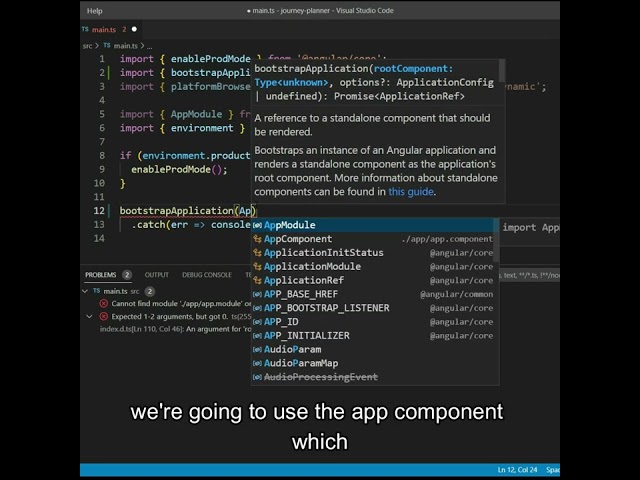Click variable icon beside AudioProcessingEvent
This screenshot has width=640, height=480.
point(257,378)
